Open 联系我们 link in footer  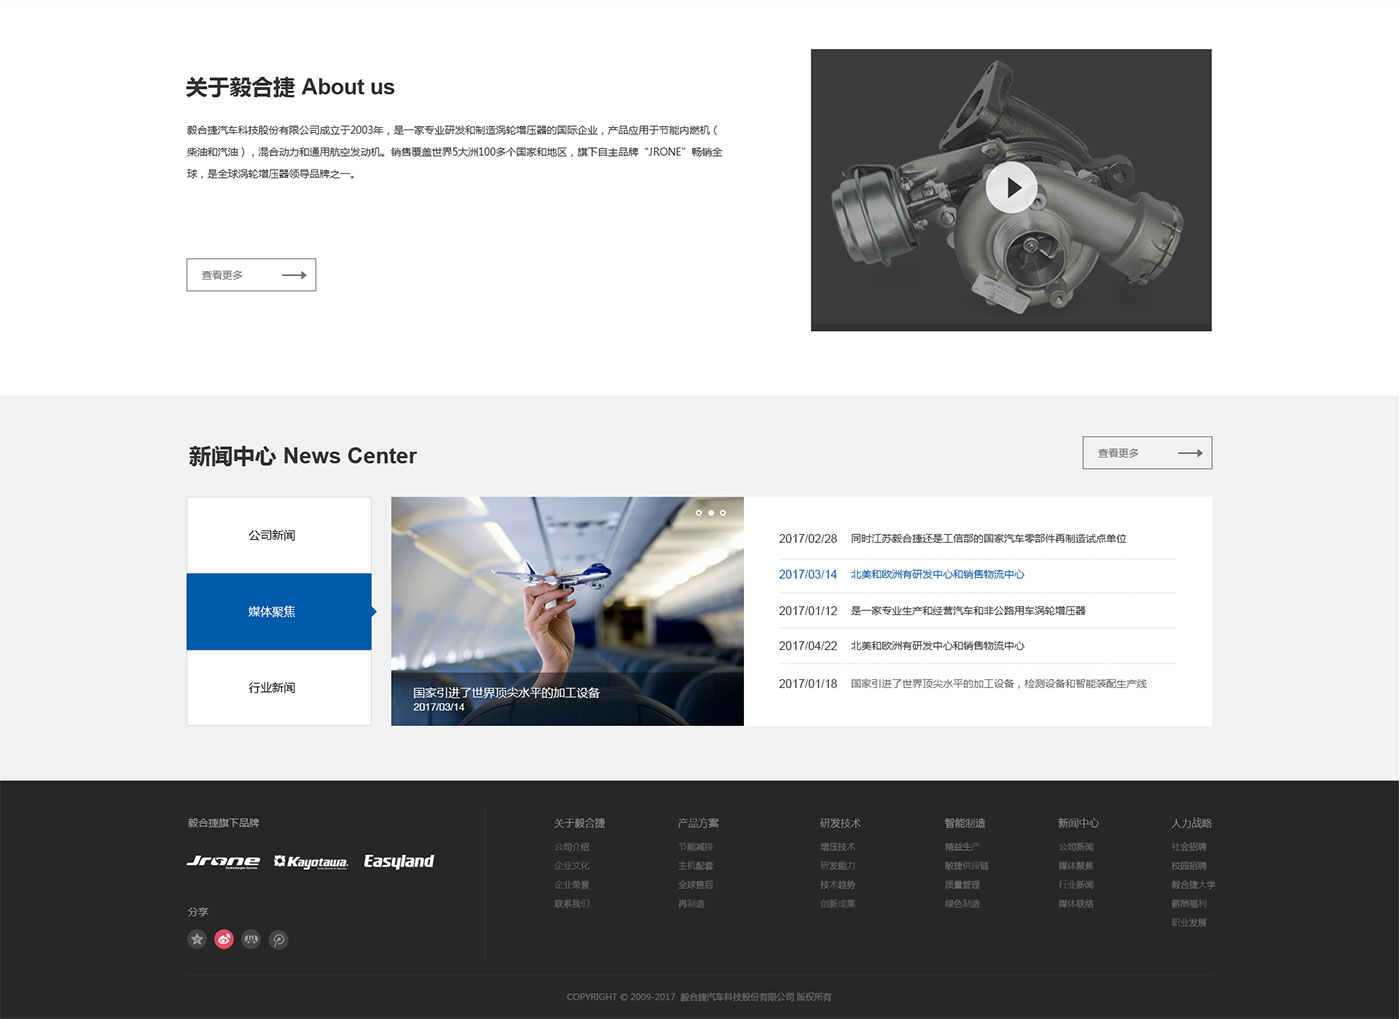point(572,904)
